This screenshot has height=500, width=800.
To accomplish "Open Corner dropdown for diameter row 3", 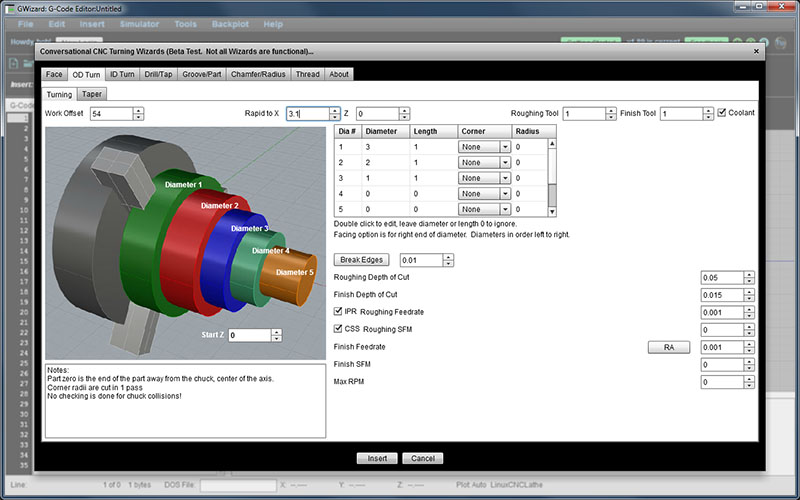I will (x=484, y=178).
